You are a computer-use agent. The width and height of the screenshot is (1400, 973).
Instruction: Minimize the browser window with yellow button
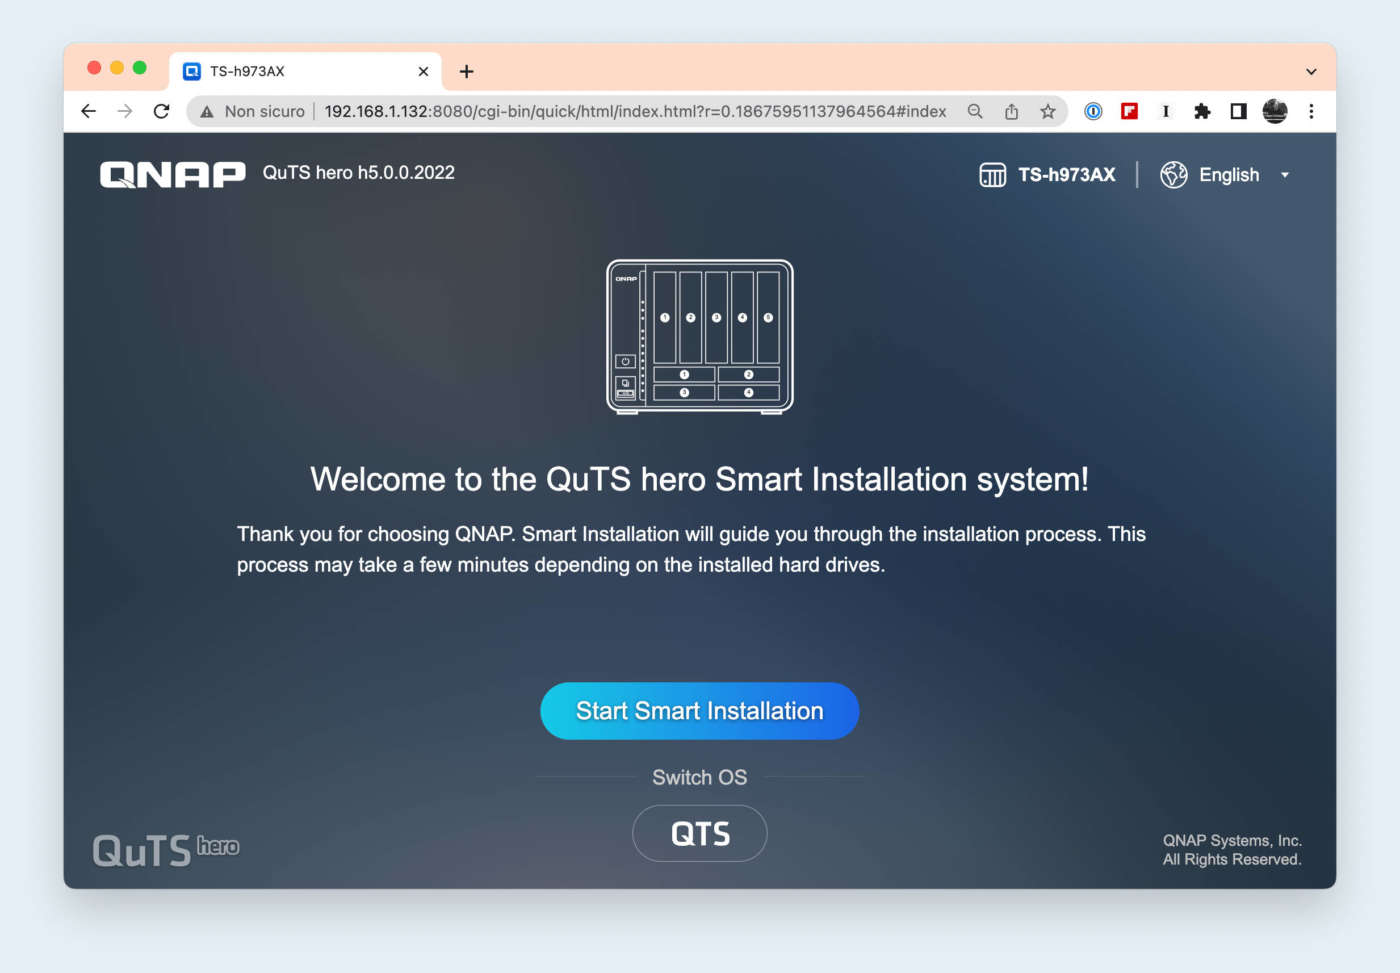click(117, 67)
